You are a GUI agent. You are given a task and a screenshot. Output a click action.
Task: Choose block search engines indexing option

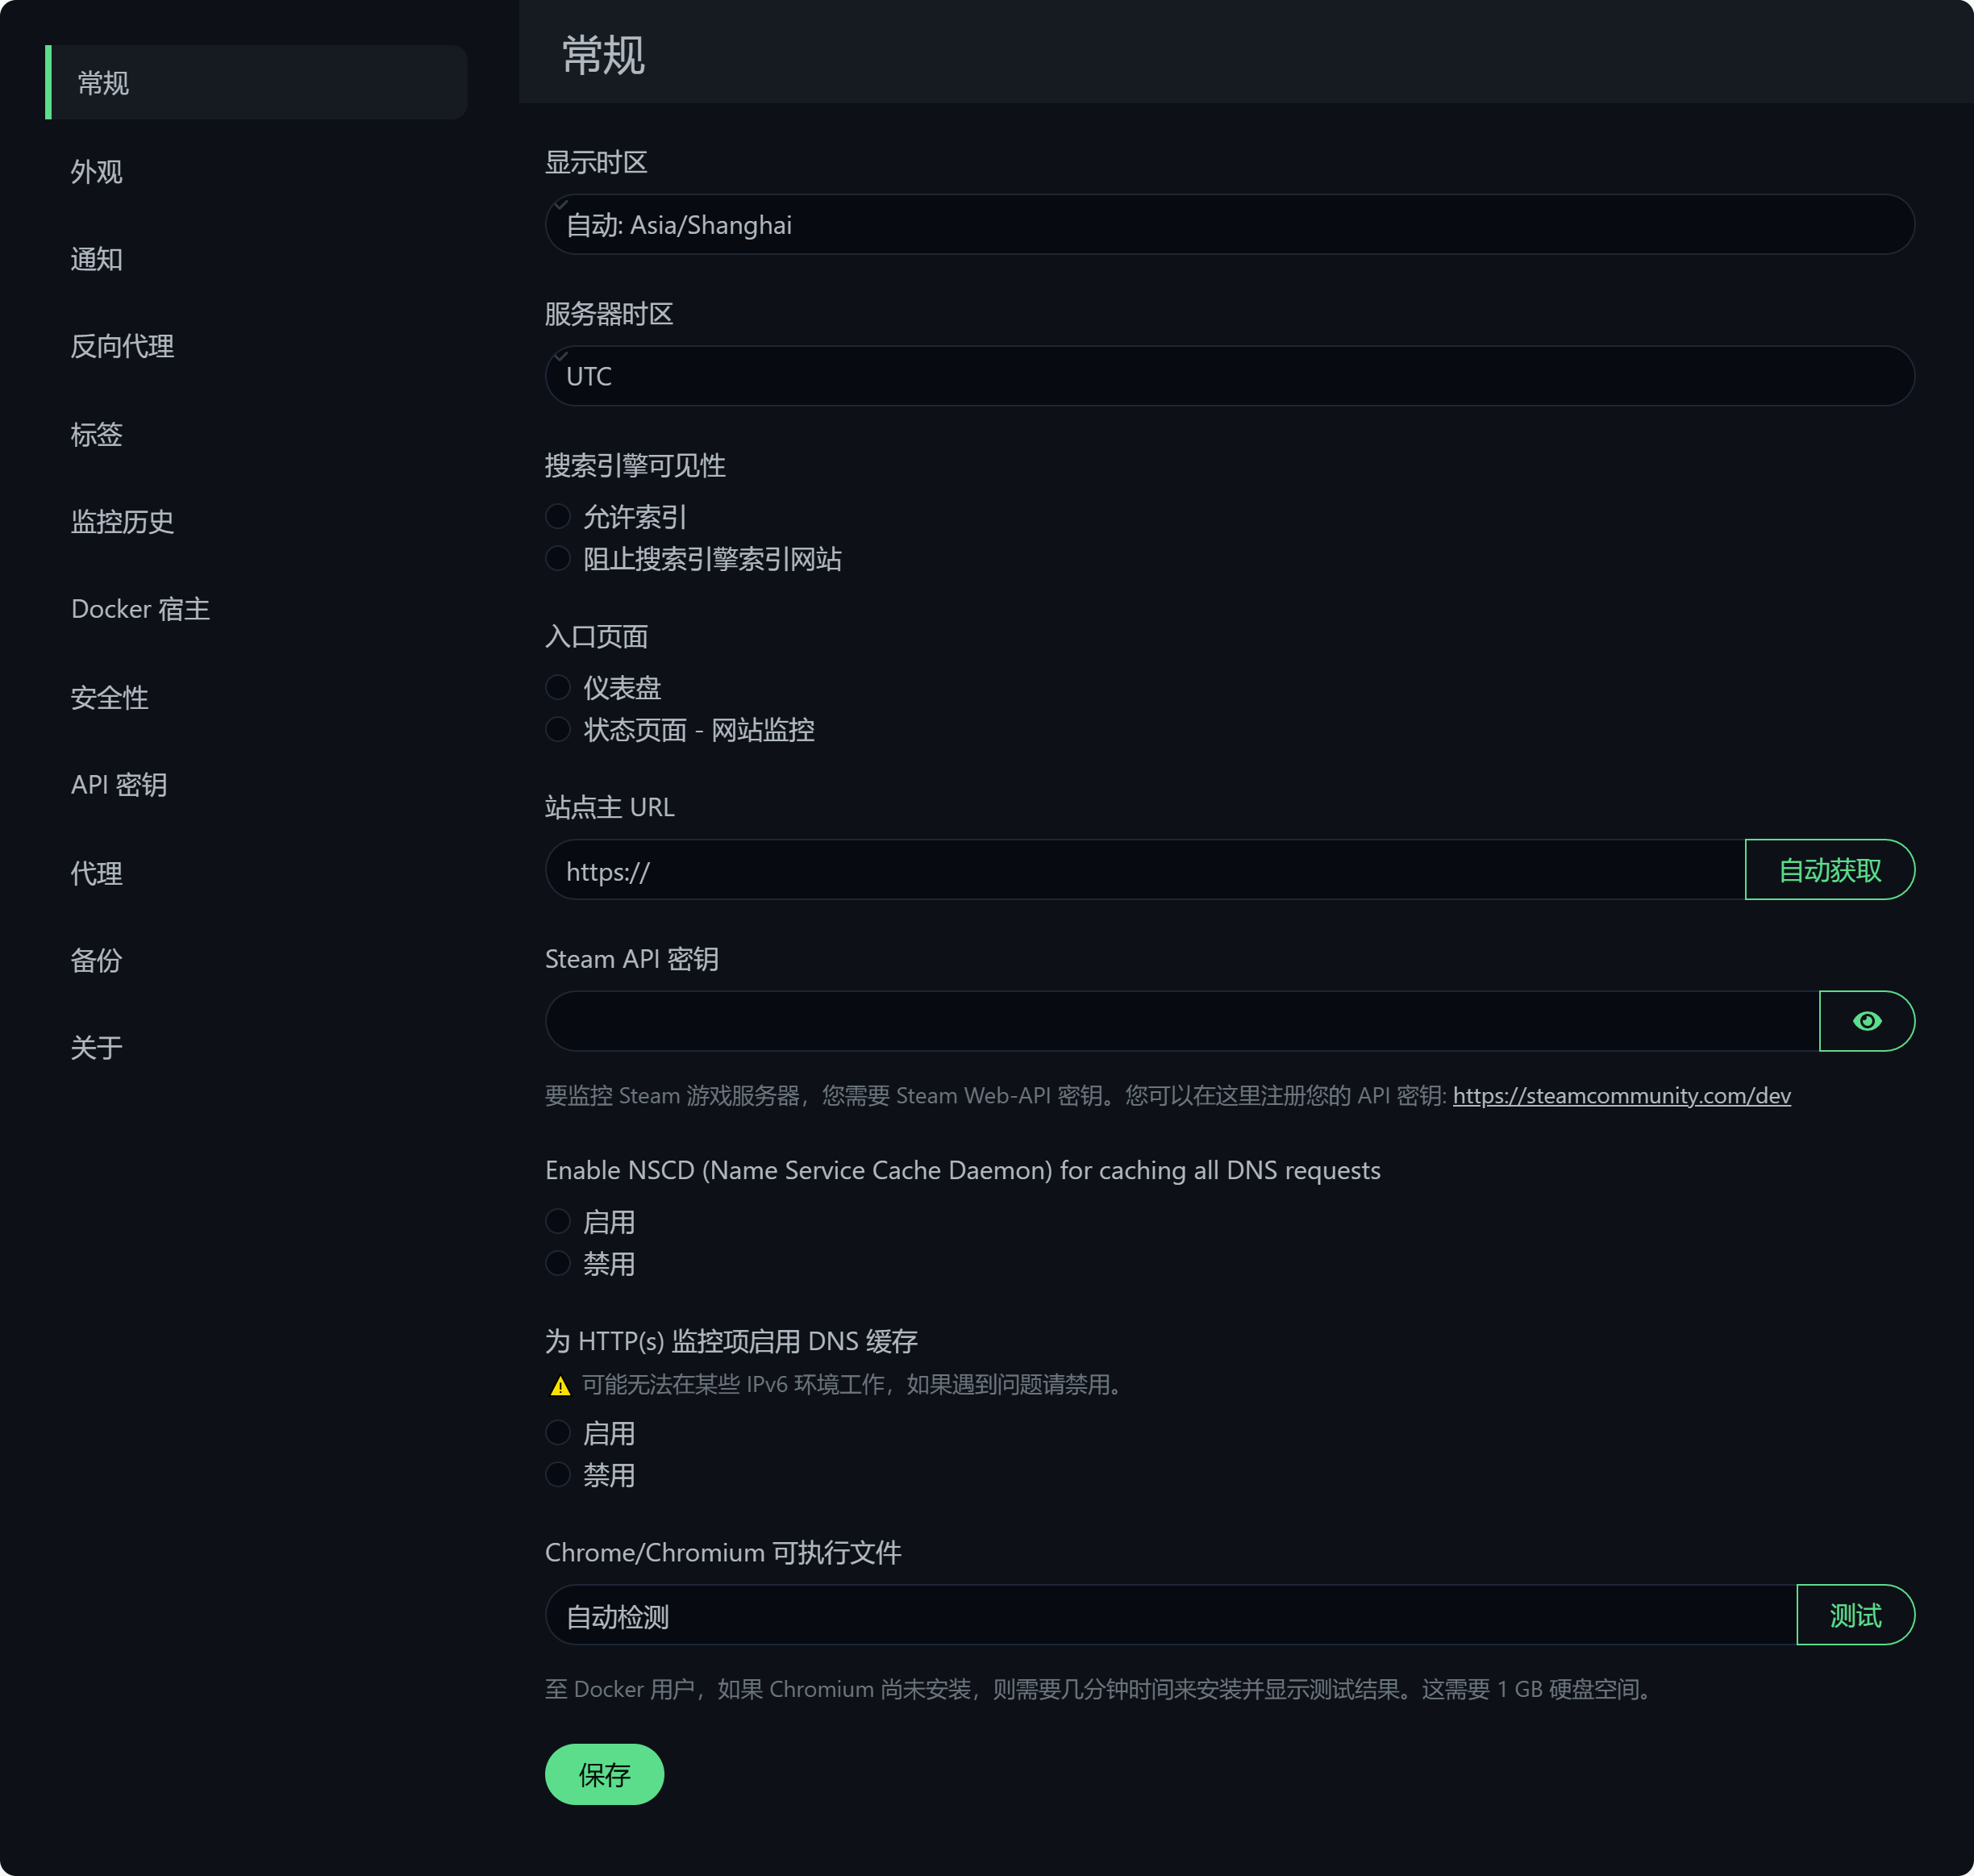(x=558, y=559)
